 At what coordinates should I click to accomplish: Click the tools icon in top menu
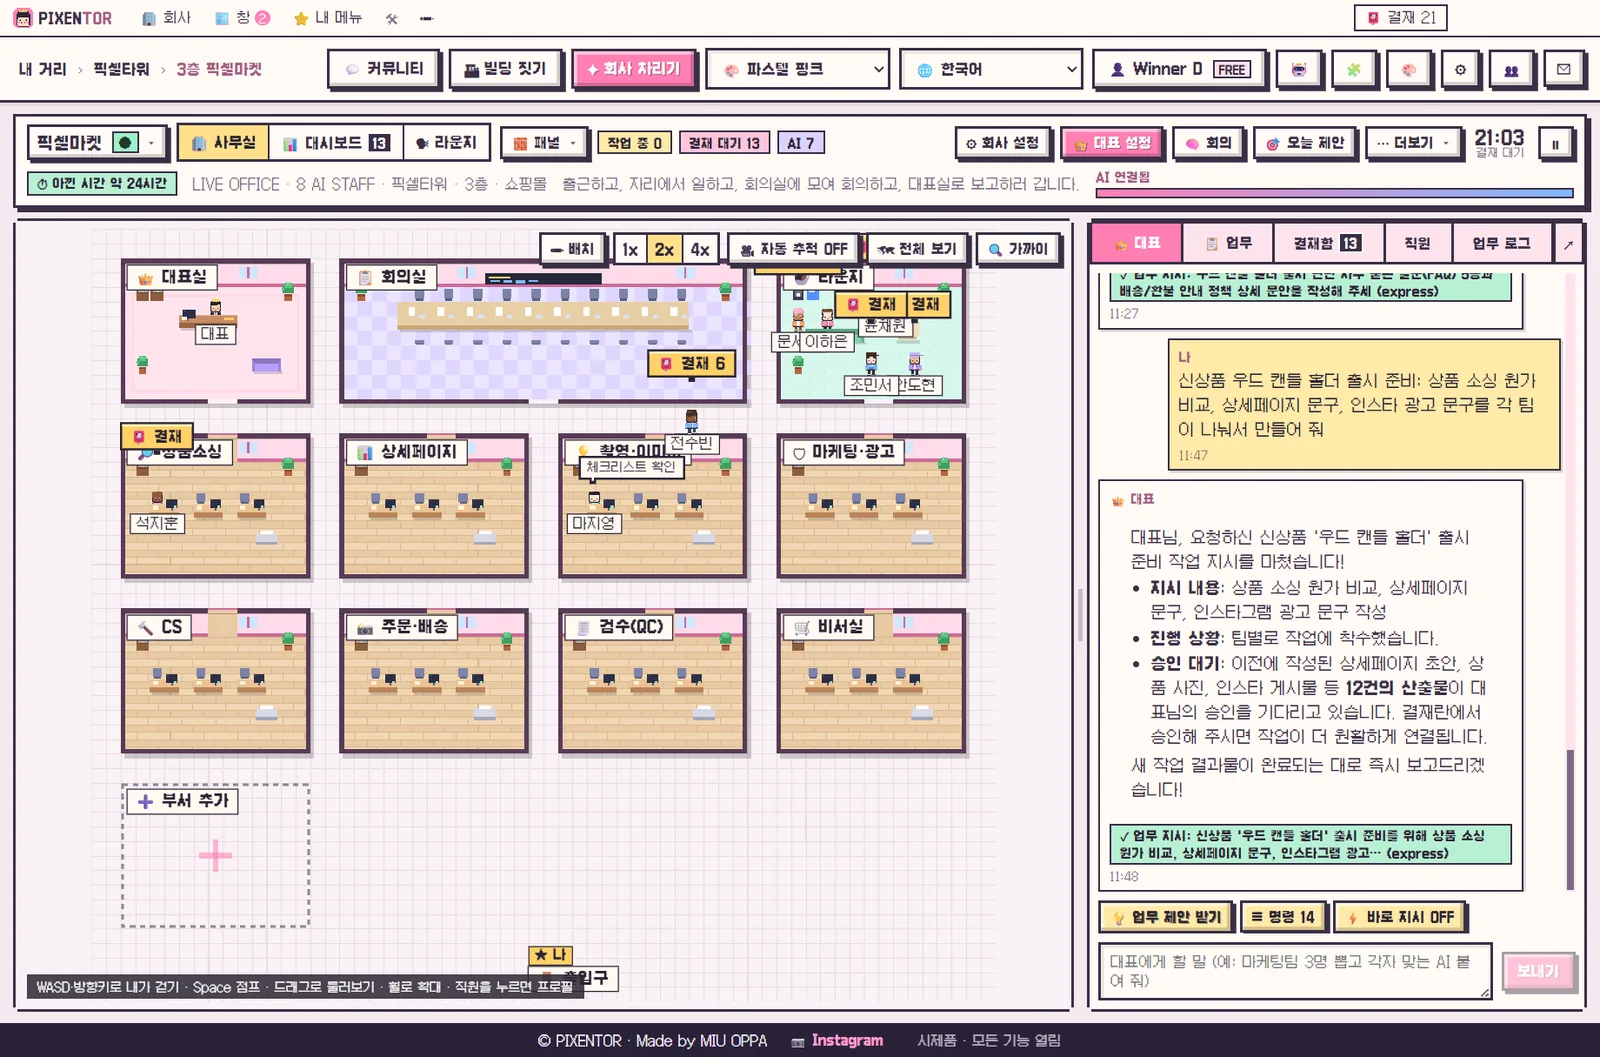point(392,18)
